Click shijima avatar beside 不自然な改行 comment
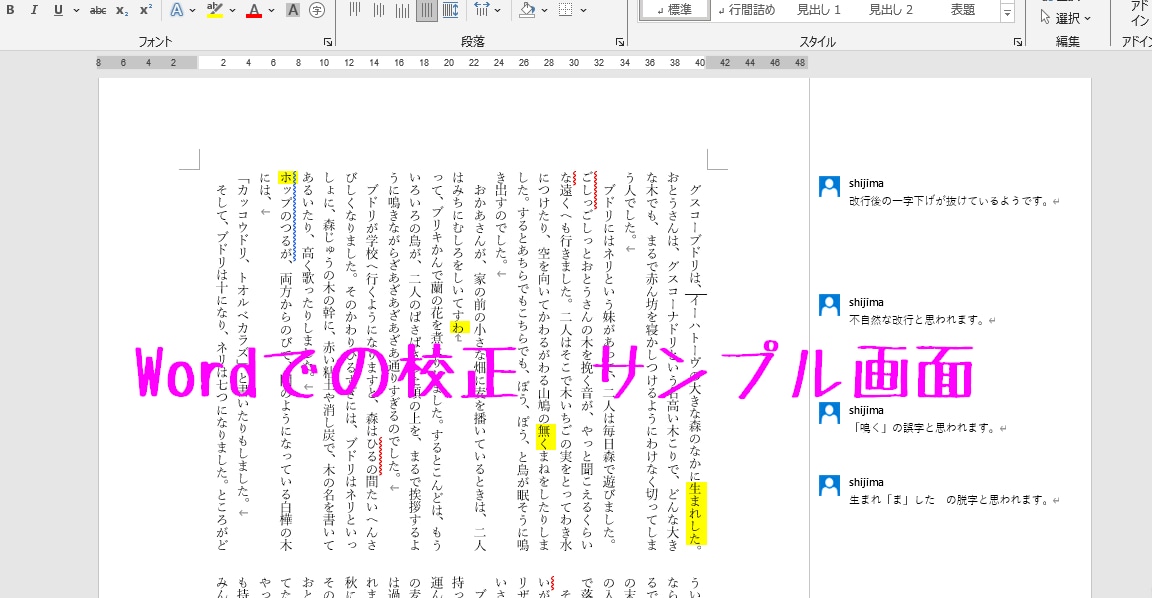Viewport: 1152px width, 598px height. coord(829,306)
